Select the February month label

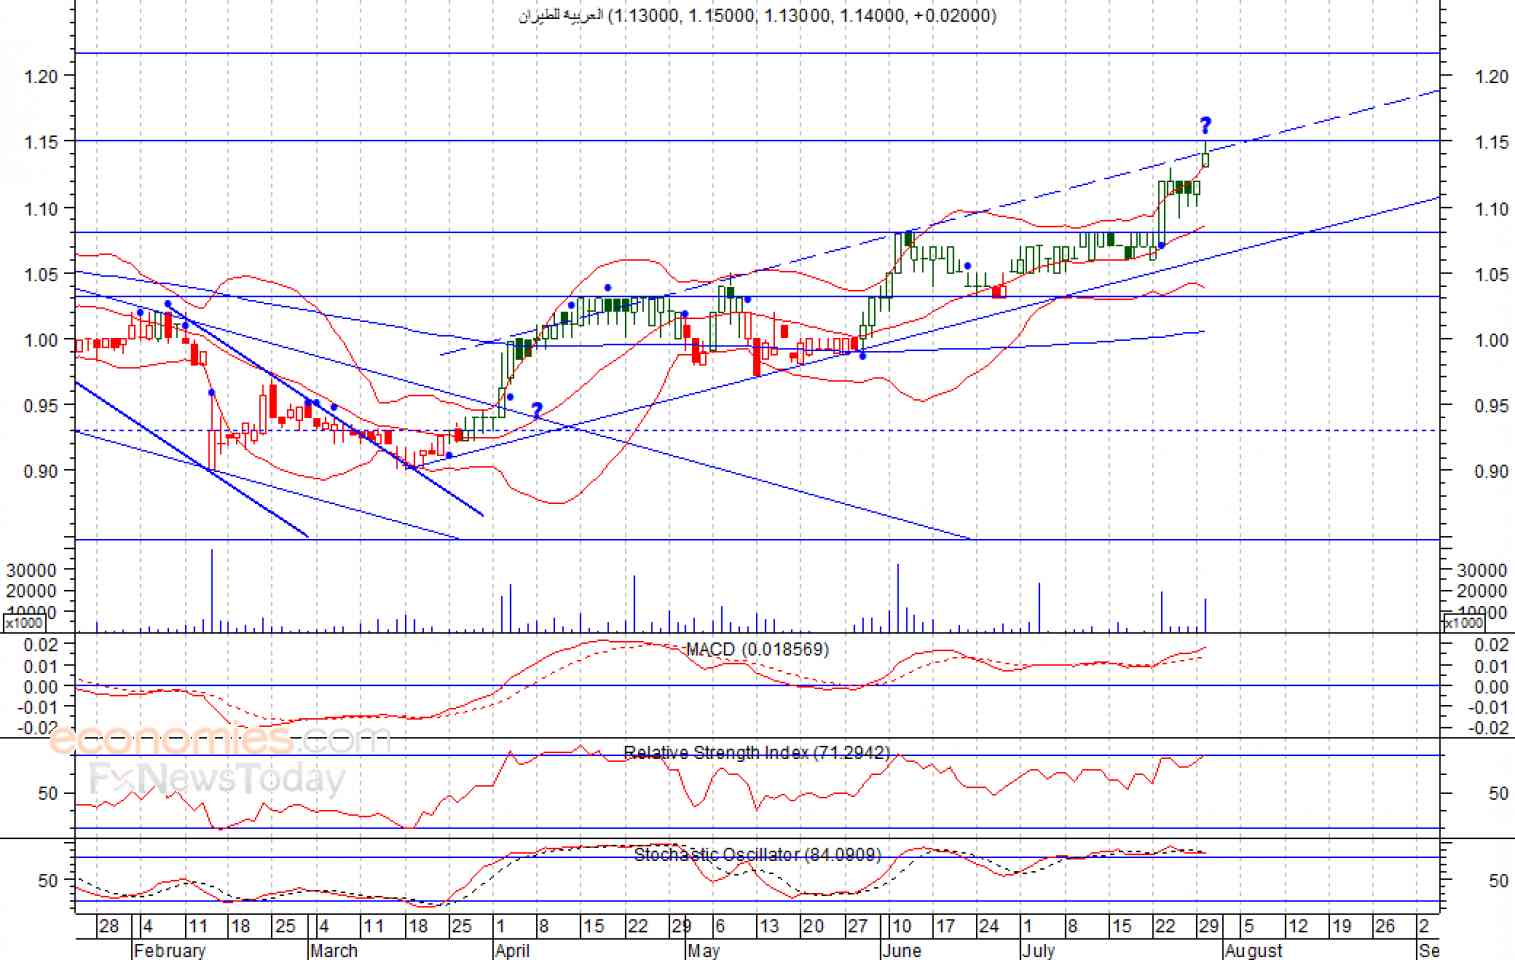[x=169, y=950]
